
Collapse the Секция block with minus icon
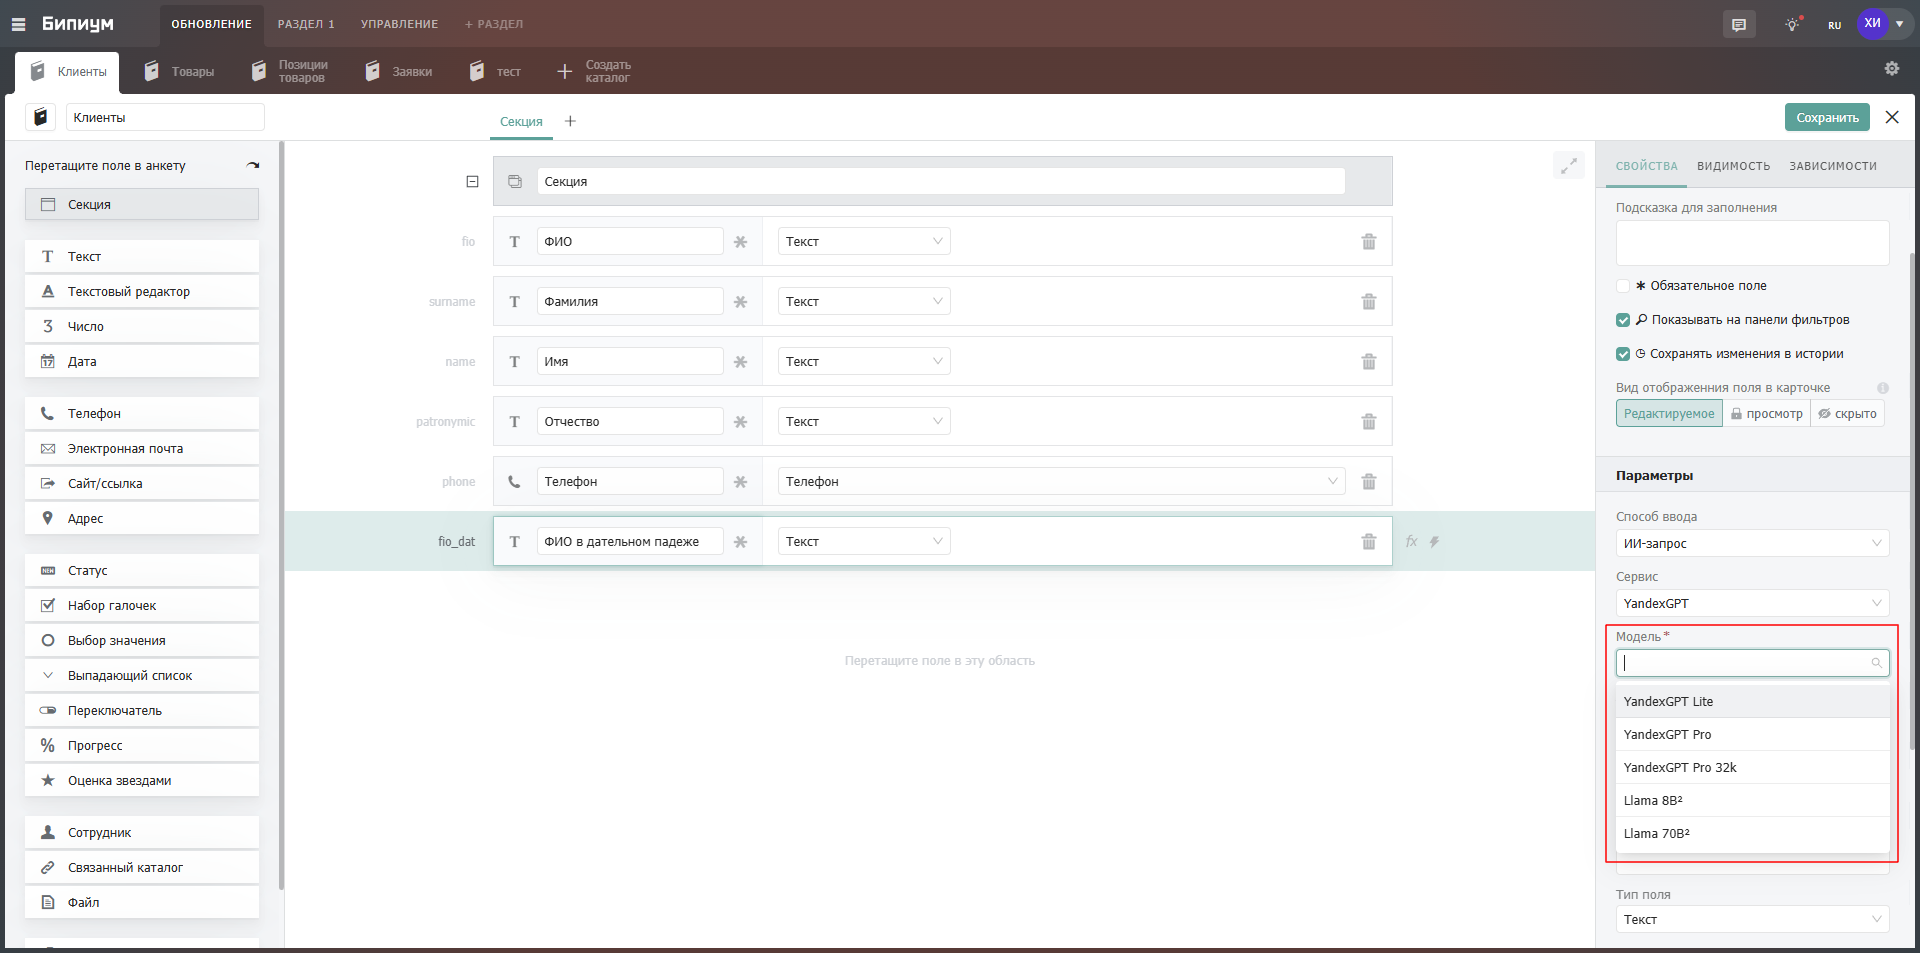[472, 182]
